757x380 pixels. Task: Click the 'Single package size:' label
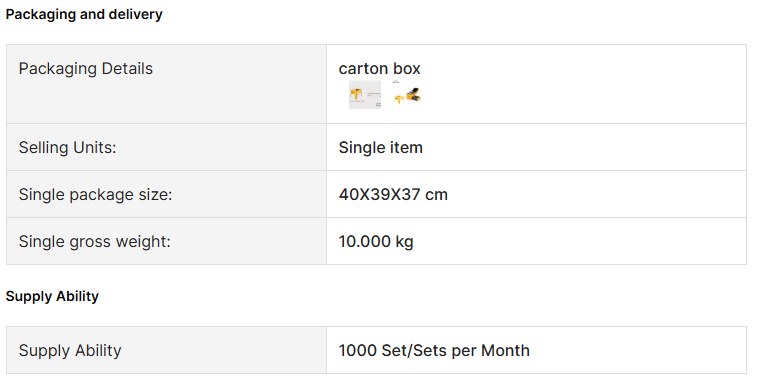pos(96,194)
